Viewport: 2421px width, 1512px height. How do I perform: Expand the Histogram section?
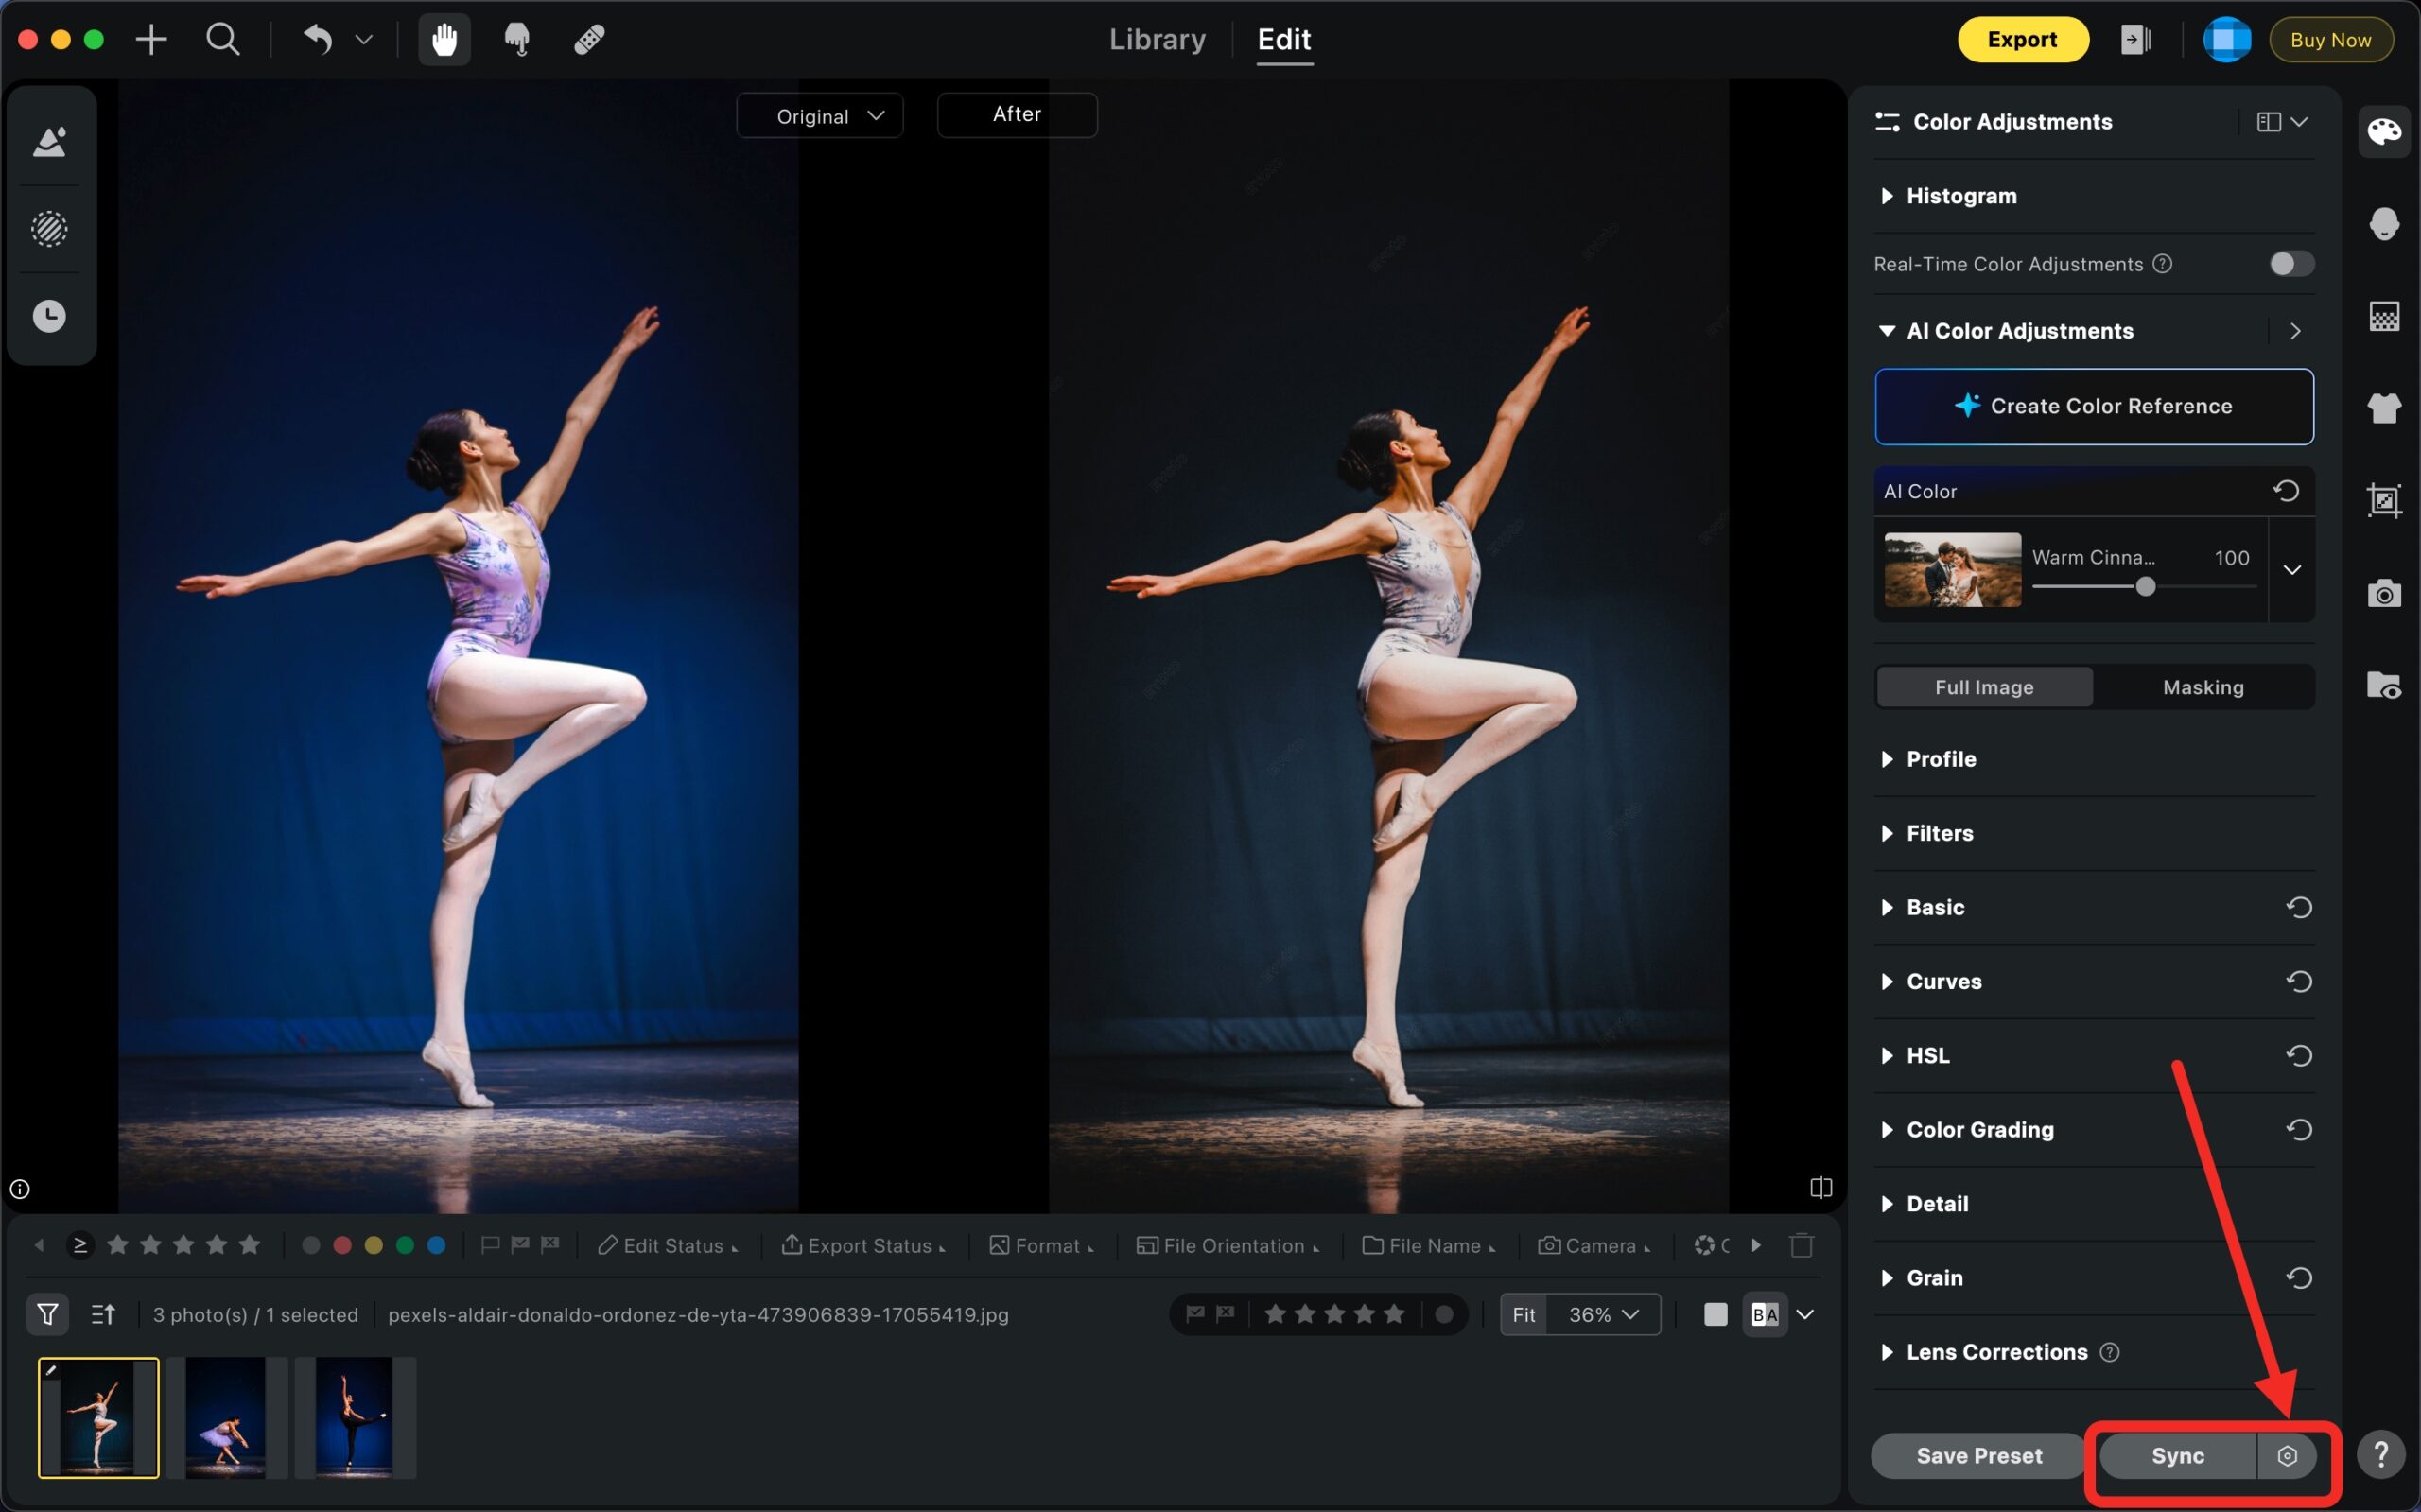[1961, 196]
